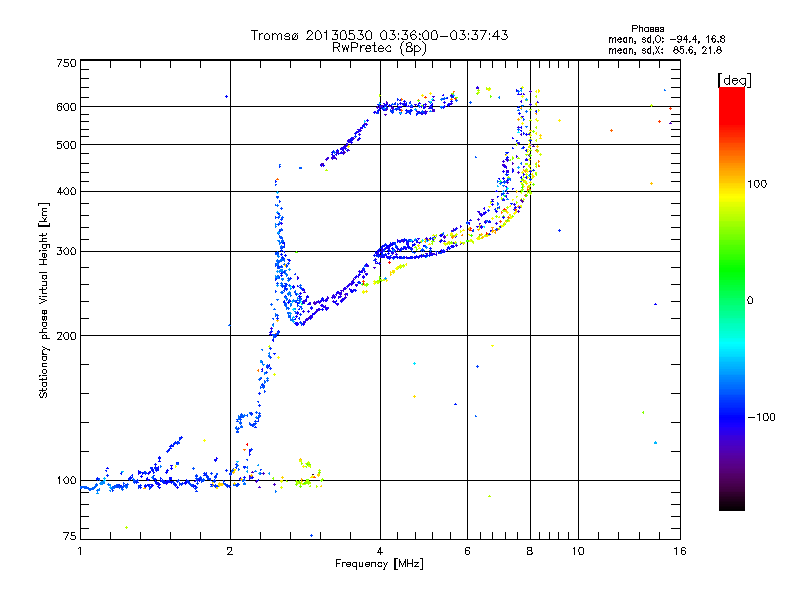The height and width of the screenshot is (600, 800).
Task: Select the 'RwPretec (8p)' subtitle text
Action: 379,48
